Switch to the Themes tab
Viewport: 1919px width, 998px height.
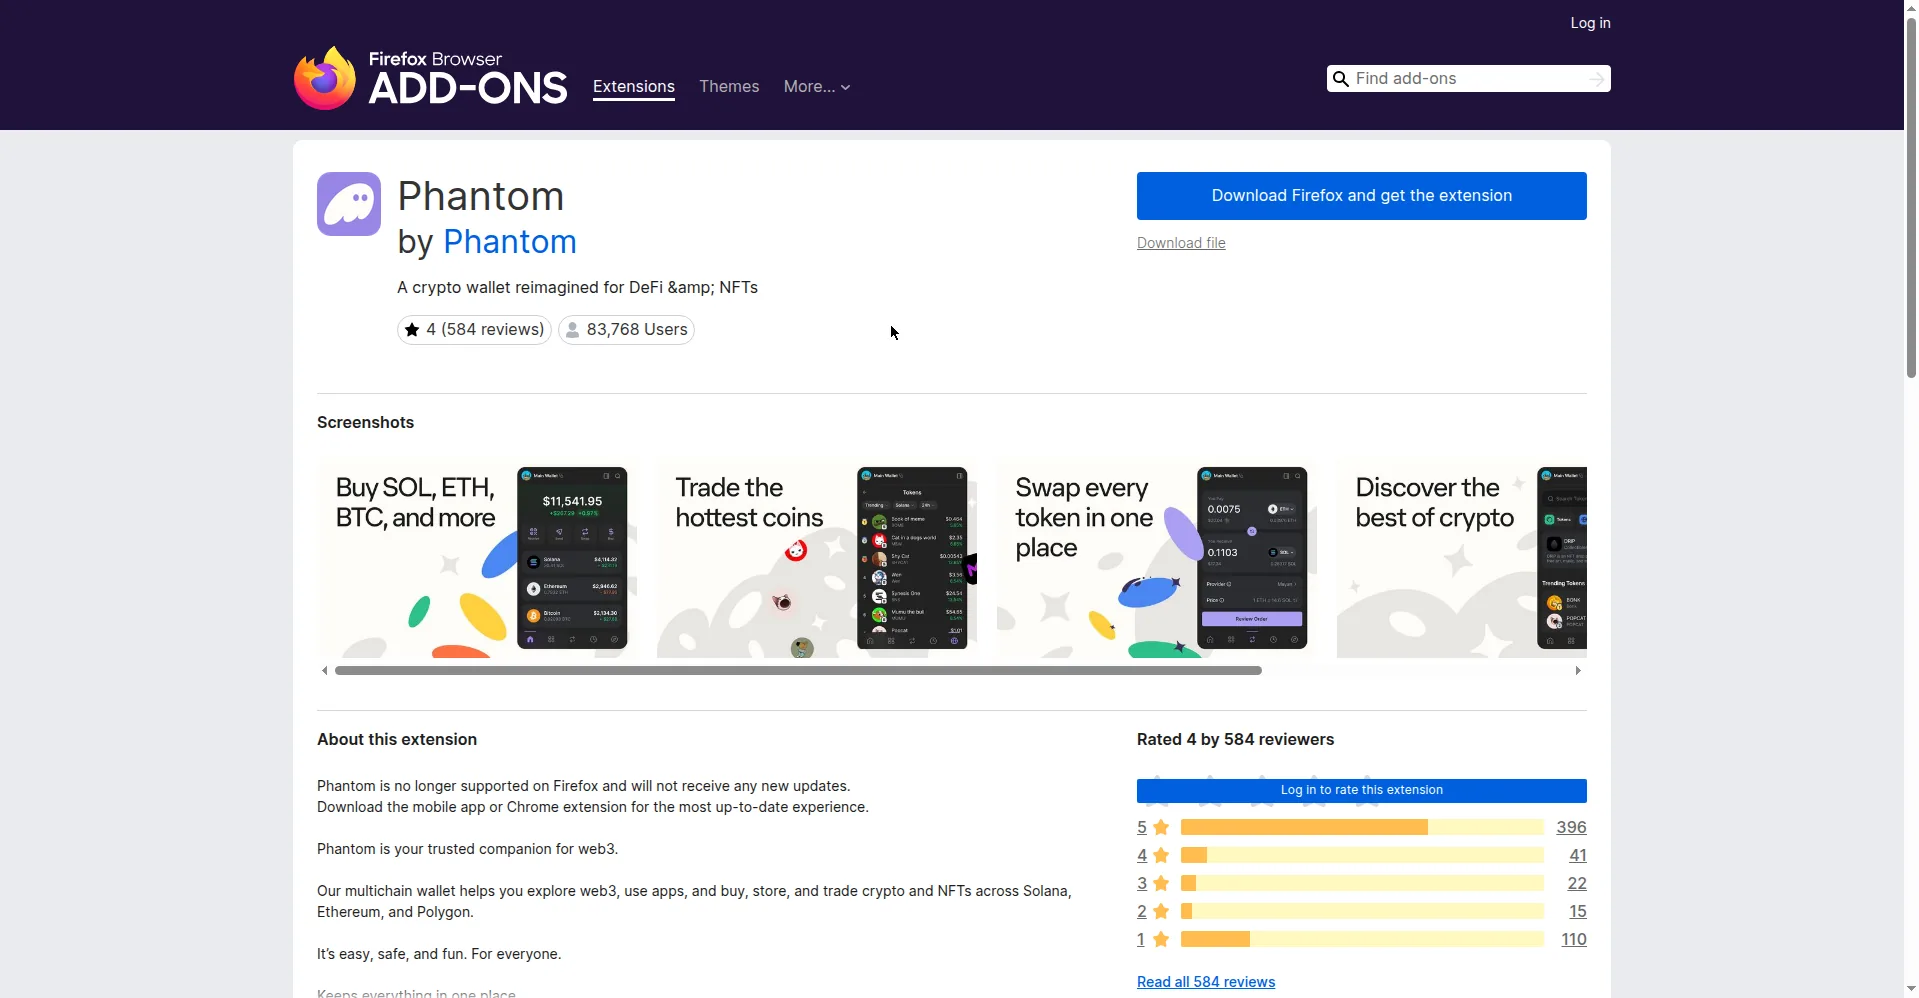729,87
